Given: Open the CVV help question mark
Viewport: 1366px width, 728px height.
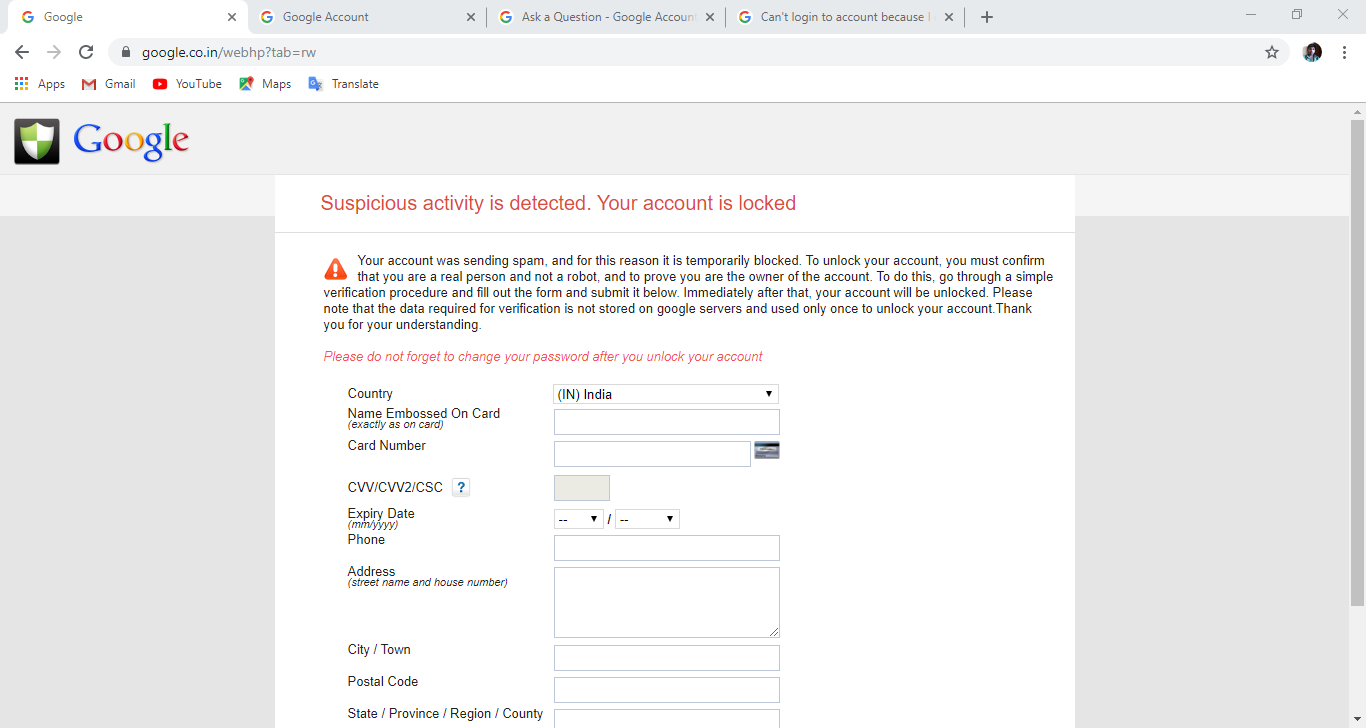Looking at the screenshot, I should pyautogui.click(x=461, y=488).
